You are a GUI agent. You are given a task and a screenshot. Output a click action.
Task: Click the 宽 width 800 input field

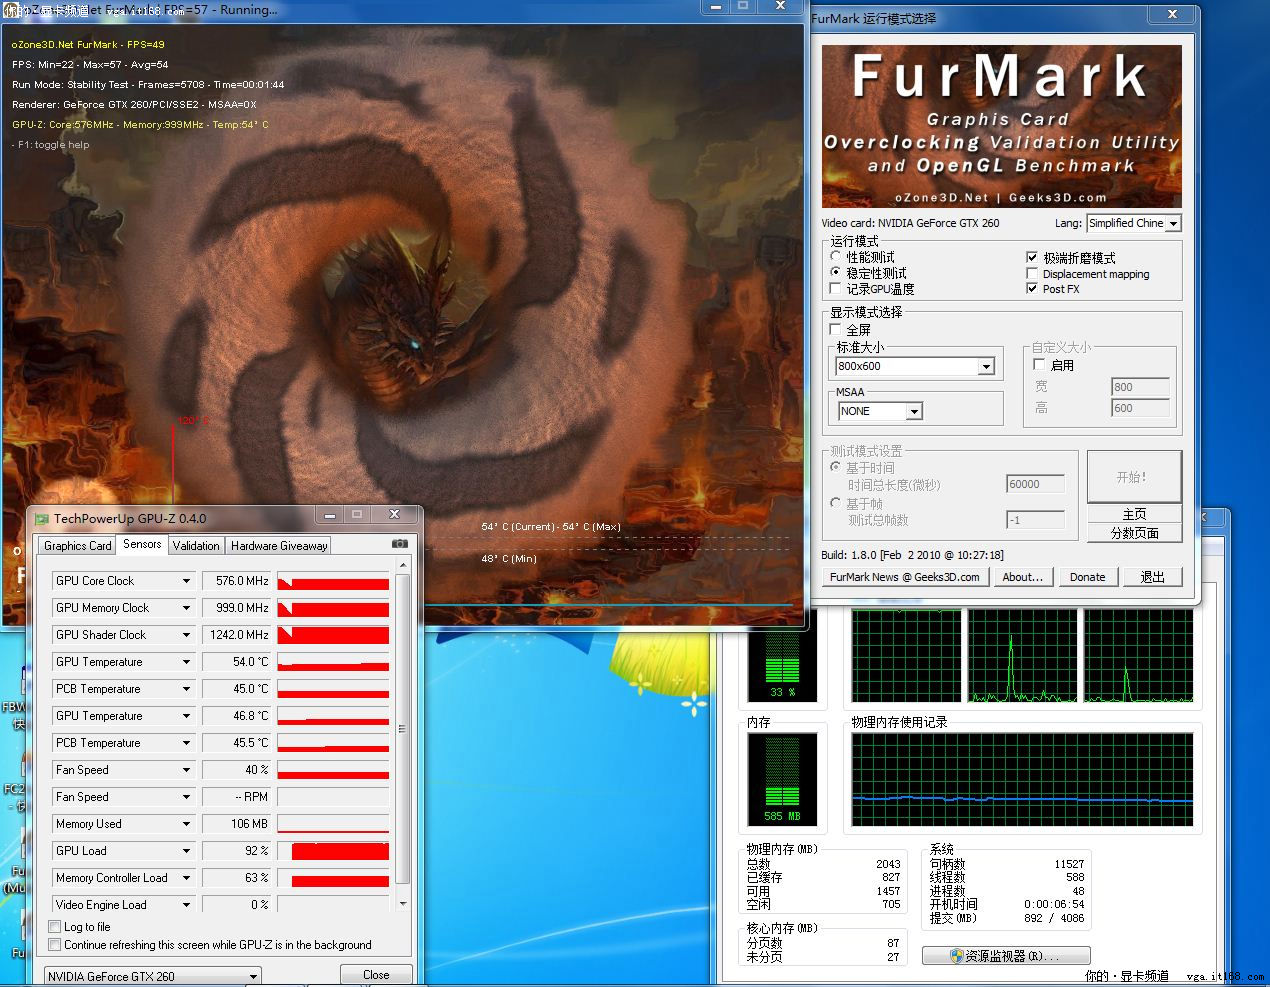pos(1140,386)
